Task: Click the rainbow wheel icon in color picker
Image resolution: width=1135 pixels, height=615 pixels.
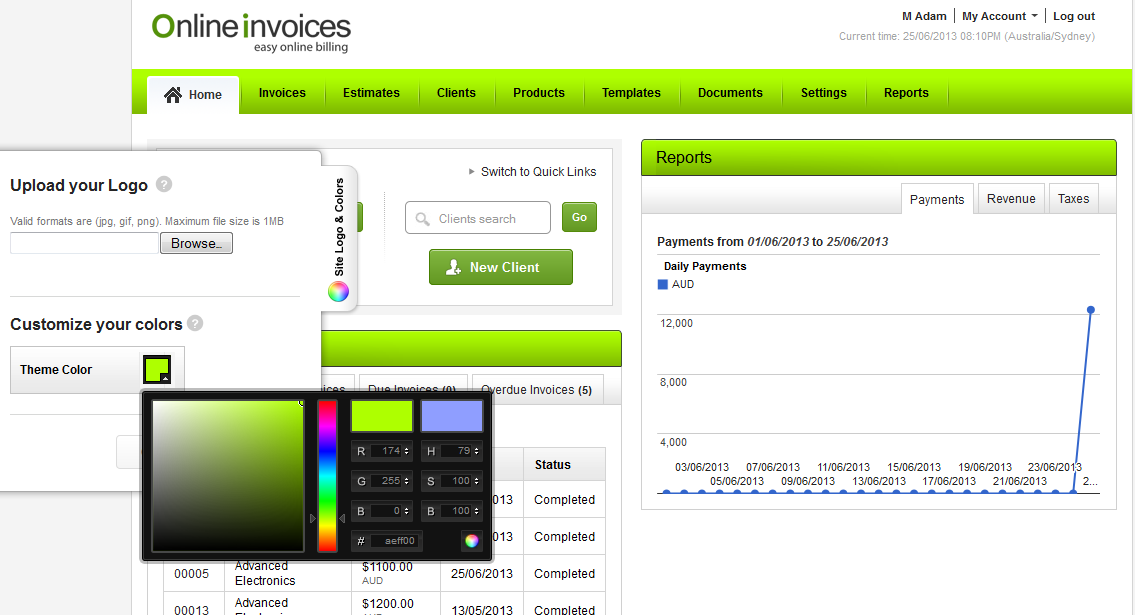Action: 471,541
